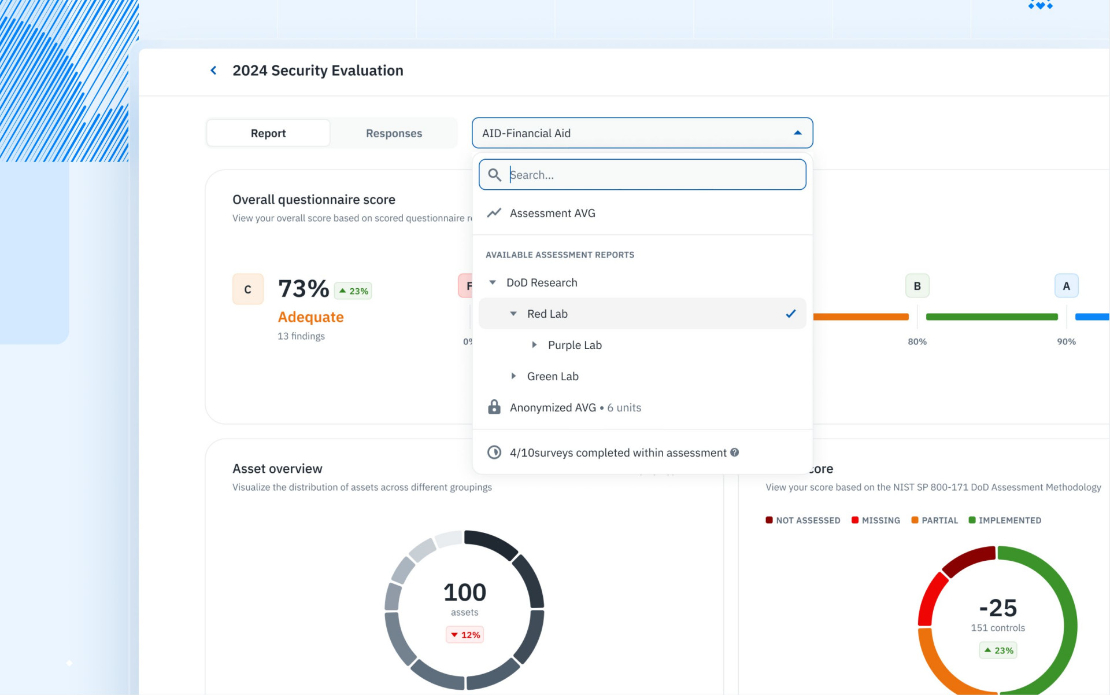Click the green score bar segment
This screenshot has width=1110, height=695.
point(992,317)
